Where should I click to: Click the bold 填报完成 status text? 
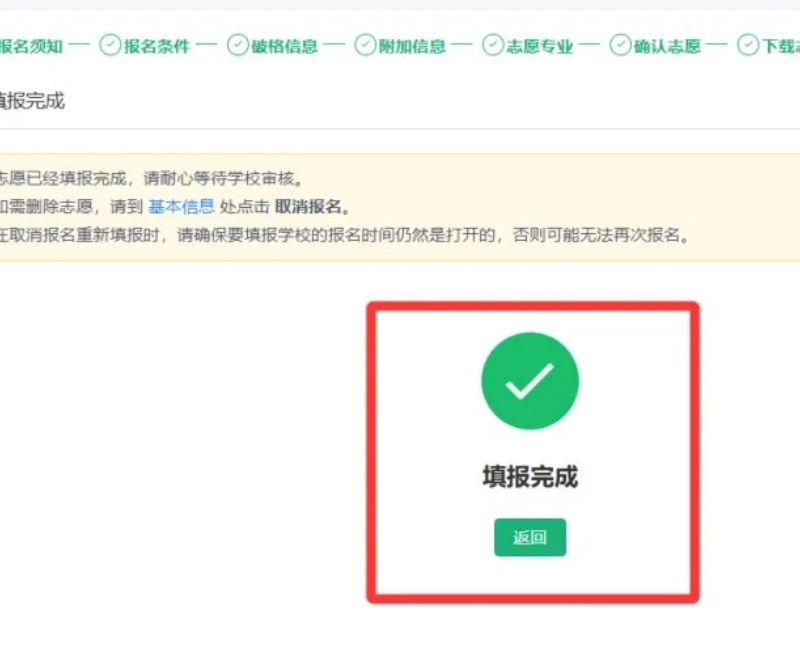[530, 477]
